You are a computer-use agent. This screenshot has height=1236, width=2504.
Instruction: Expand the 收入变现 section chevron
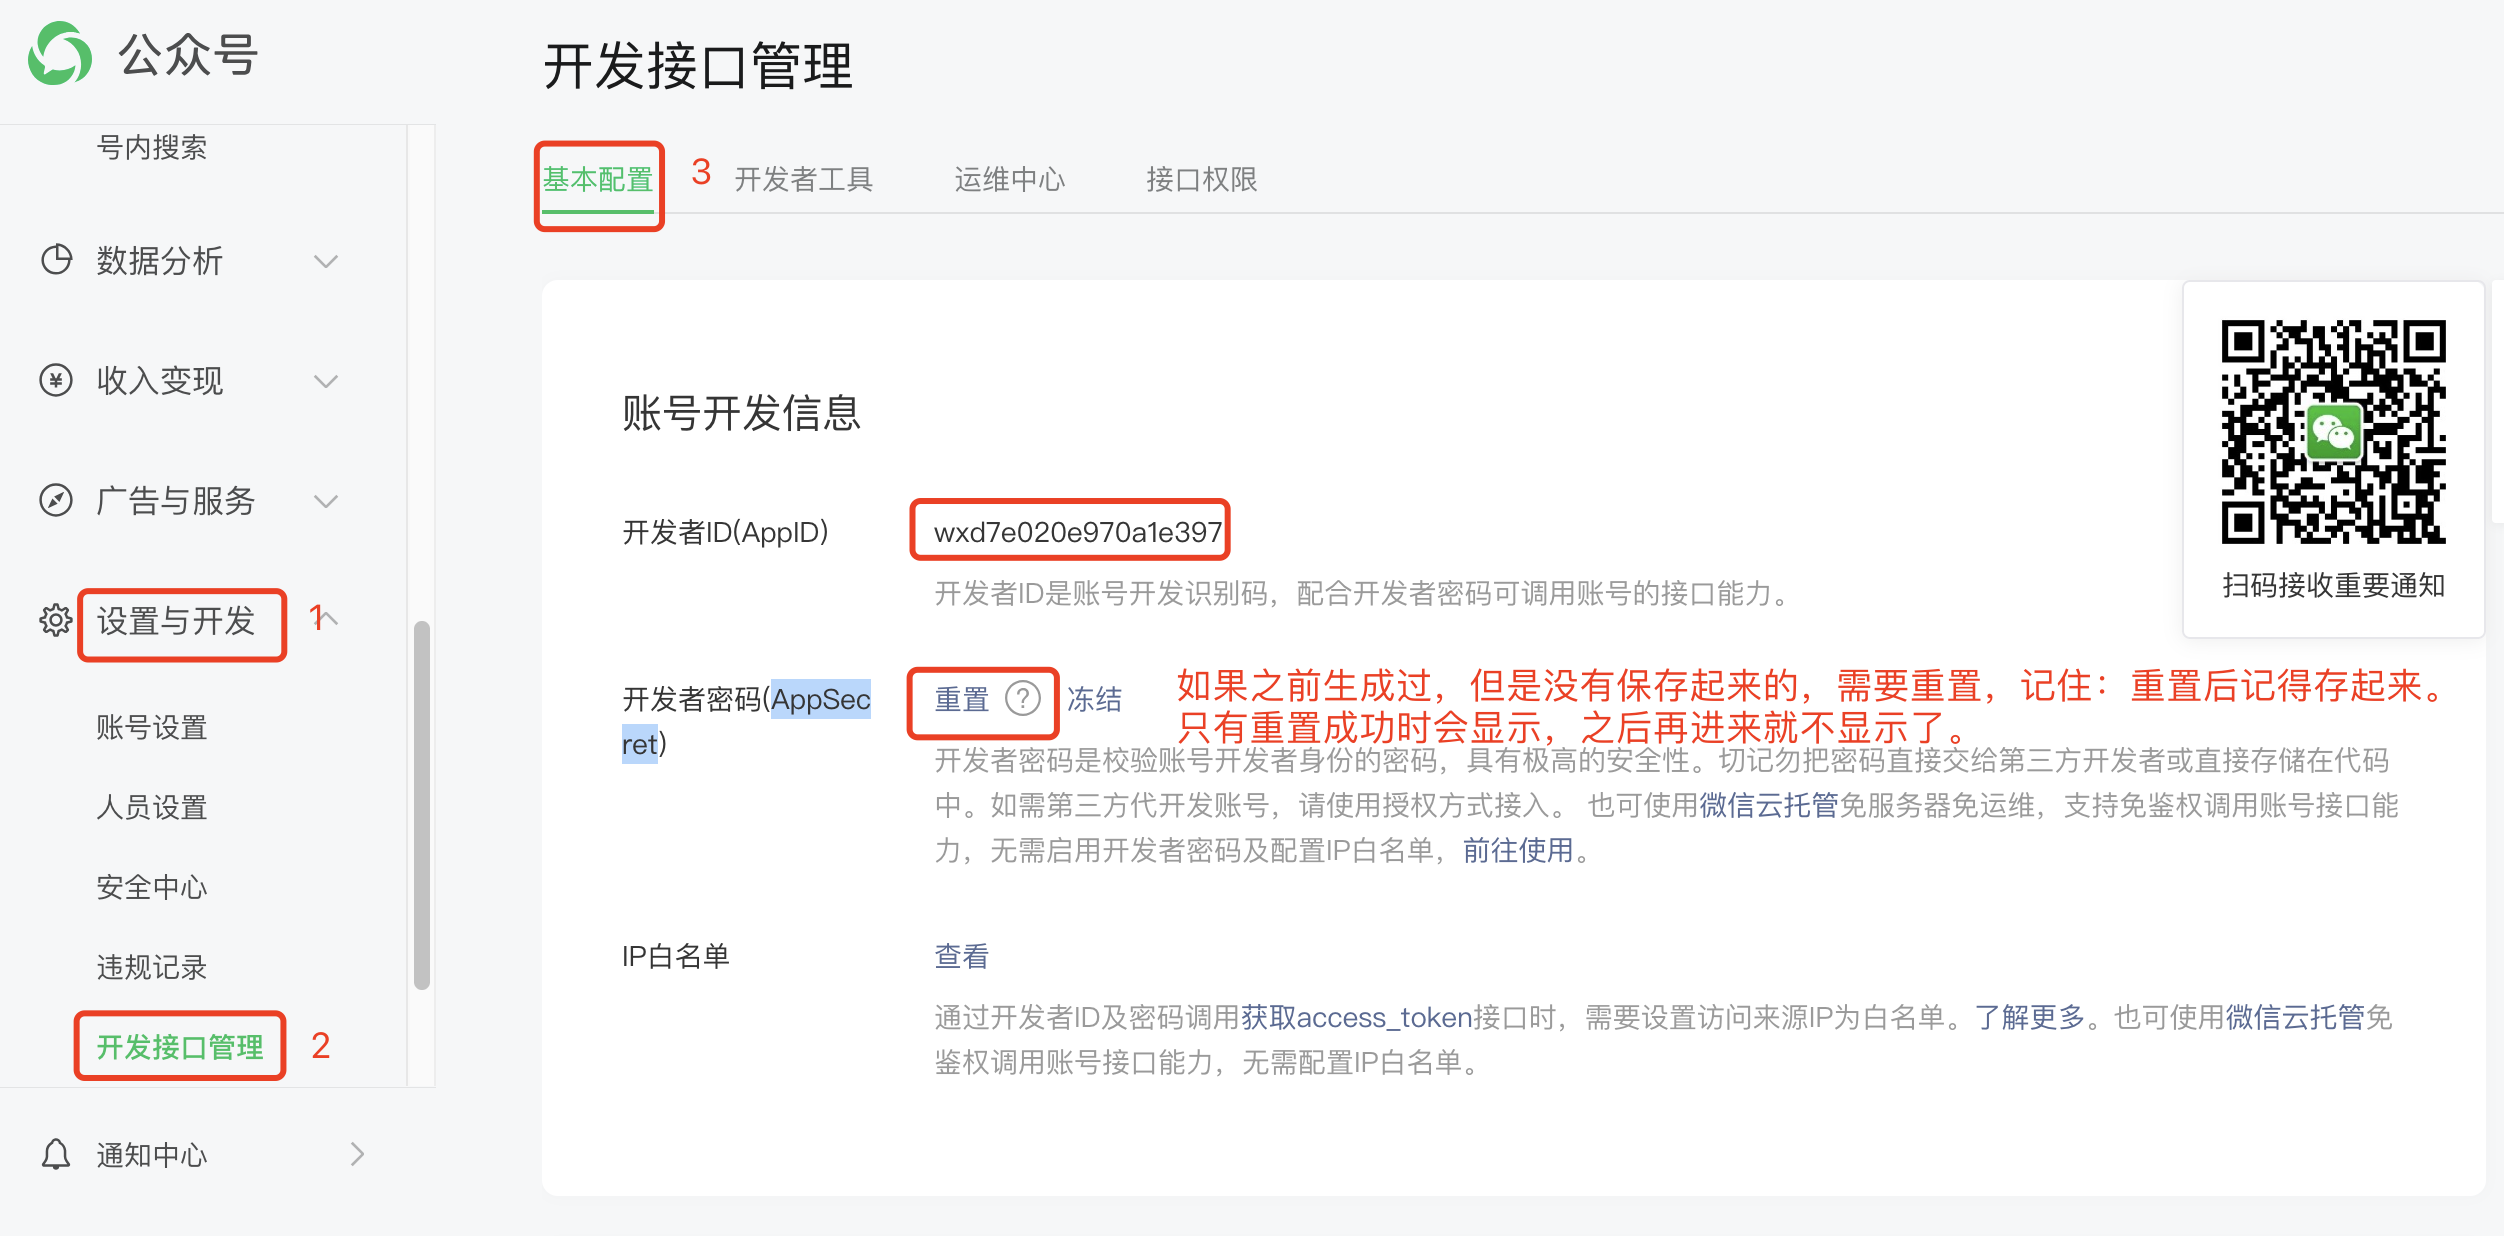[x=326, y=382]
